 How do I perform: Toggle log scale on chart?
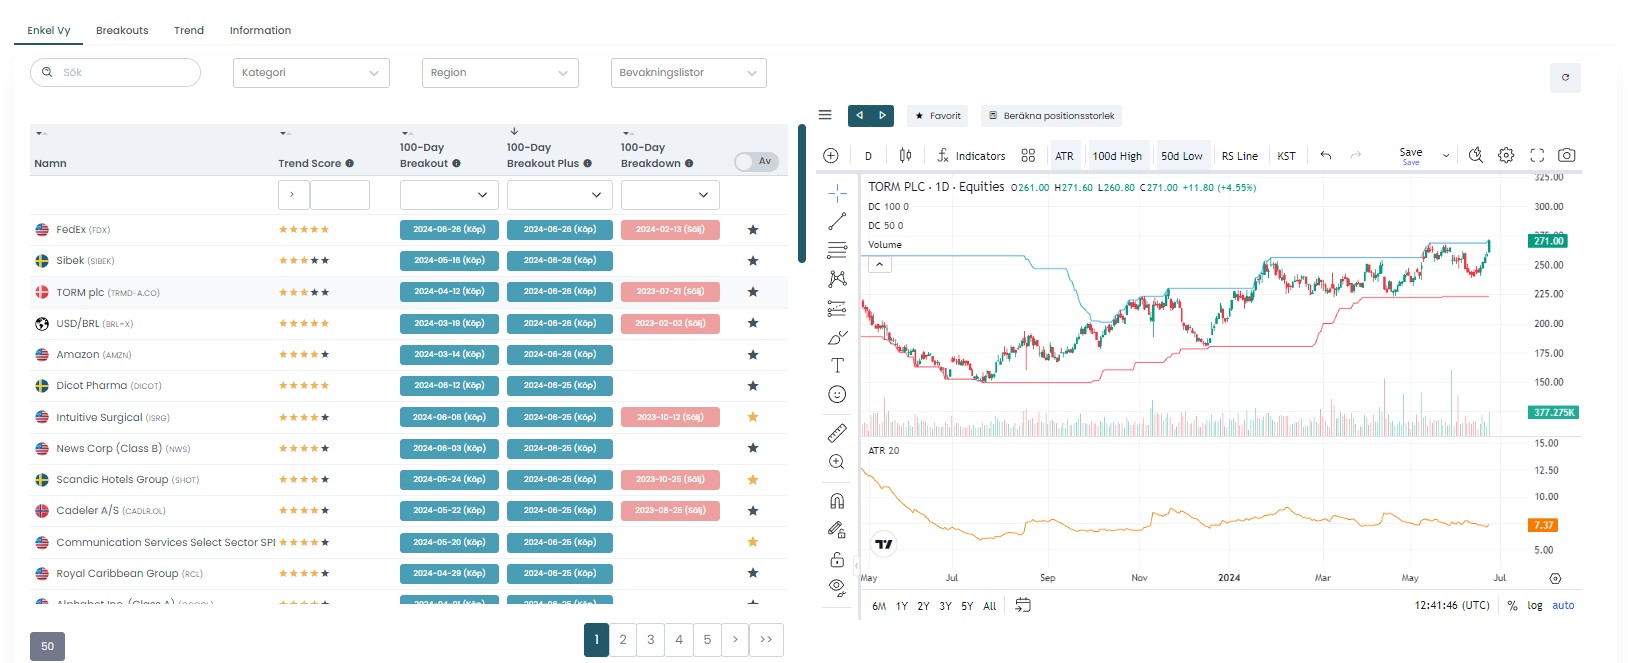(1534, 606)
